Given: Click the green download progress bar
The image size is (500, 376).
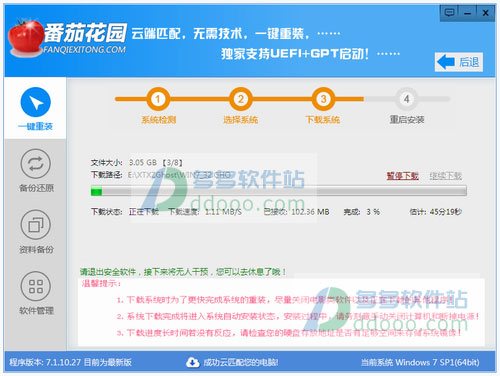Looking at the screenshot, I should click(279, 191).
